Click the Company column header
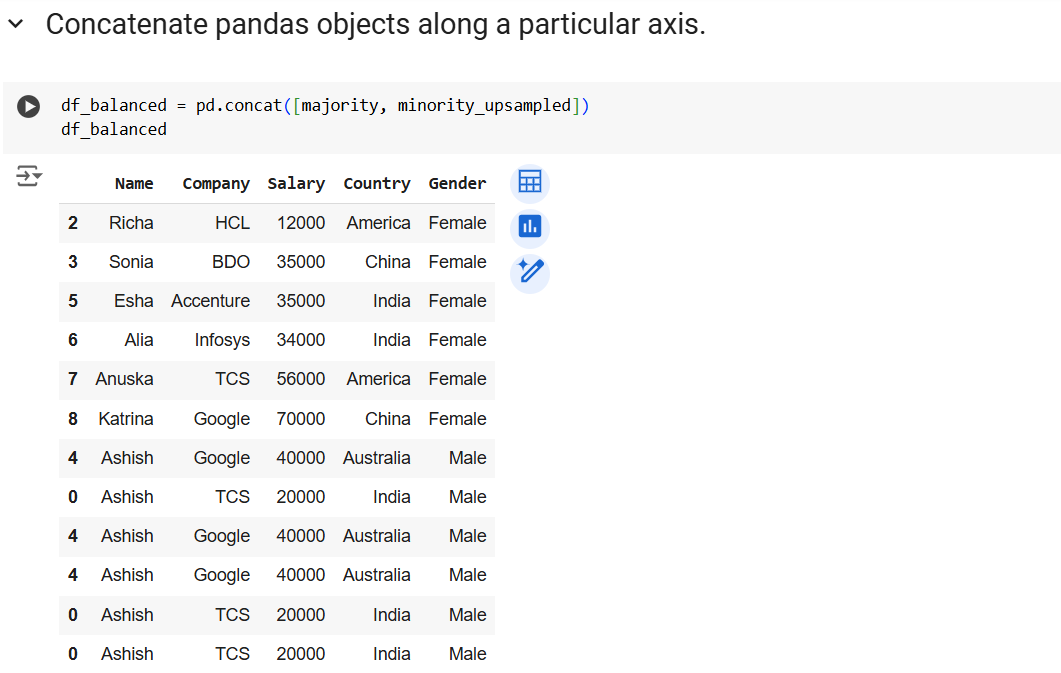The image size is (1061, 673). point(216,184)
